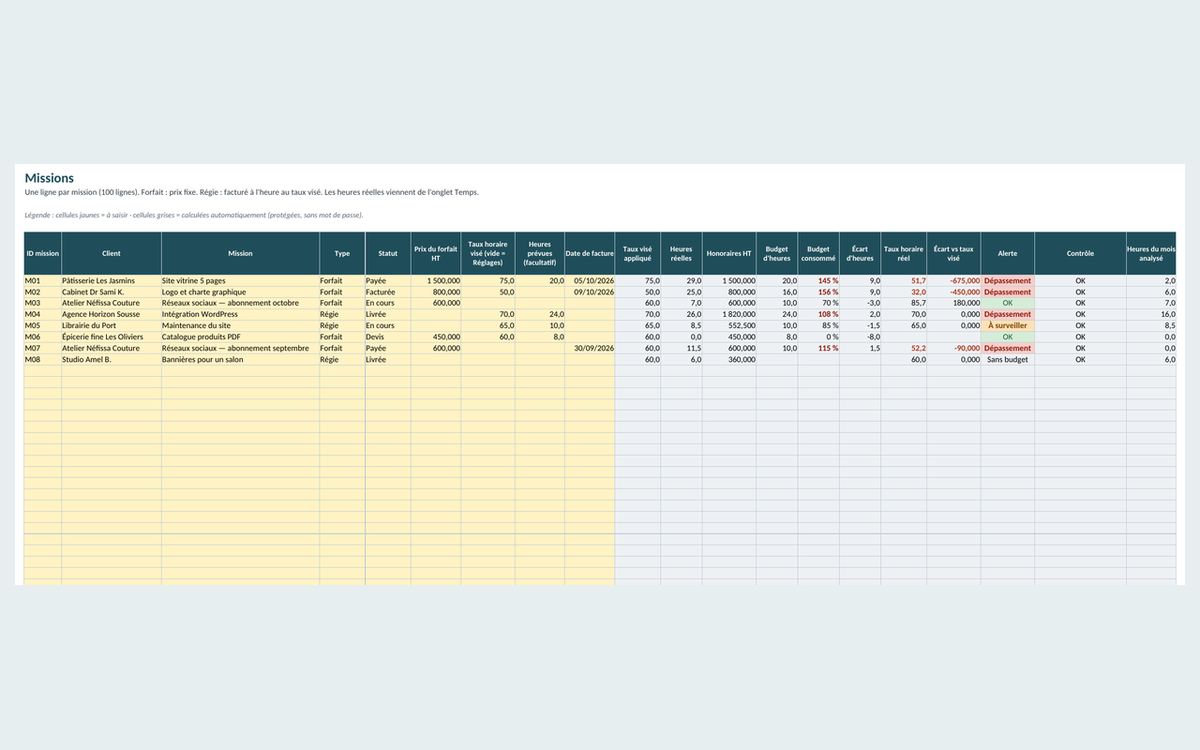Click the 'Taux horaire réel' header
Image resolution: width=1200 pixels, height=750 pixels.
904,254
